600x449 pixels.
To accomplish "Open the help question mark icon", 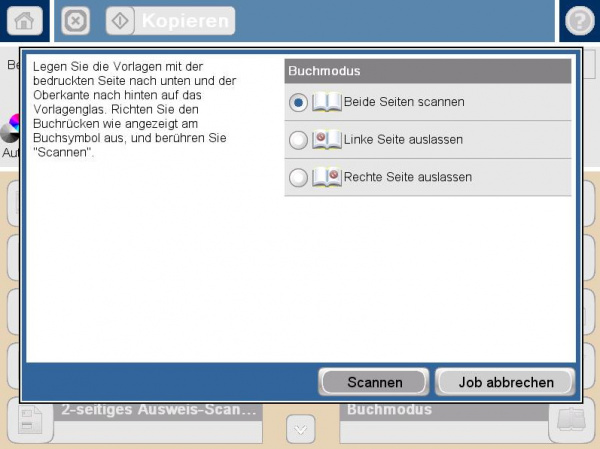I will 580,21.
